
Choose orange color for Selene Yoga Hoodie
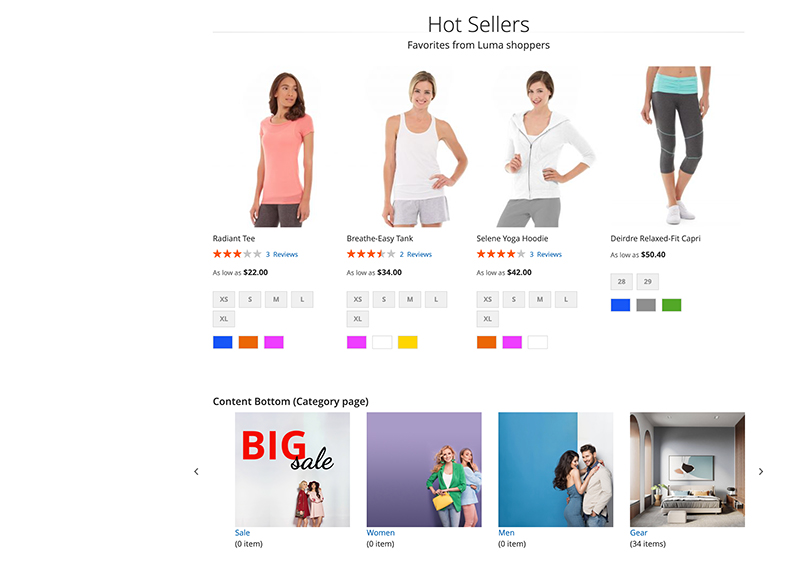tap(486, 342)
